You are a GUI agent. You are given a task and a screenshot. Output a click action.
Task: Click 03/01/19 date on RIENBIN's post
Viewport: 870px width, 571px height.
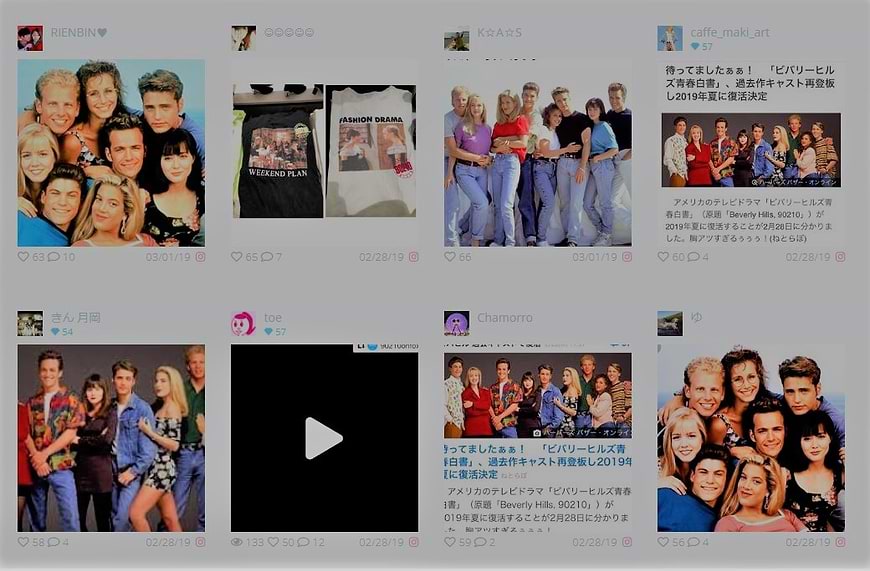168,257
